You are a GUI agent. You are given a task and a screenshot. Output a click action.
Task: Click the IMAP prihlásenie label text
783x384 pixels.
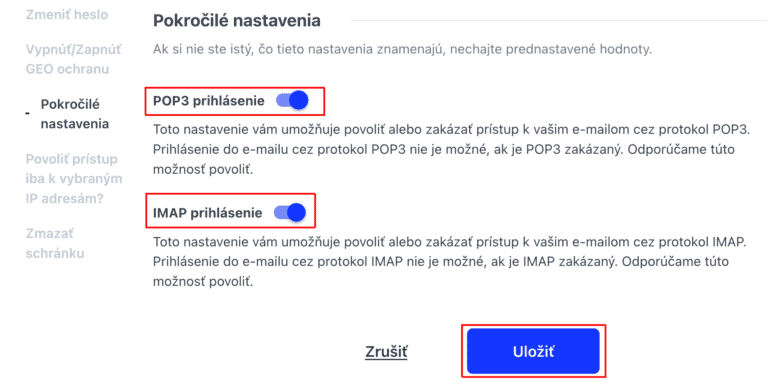click(207, 214)
